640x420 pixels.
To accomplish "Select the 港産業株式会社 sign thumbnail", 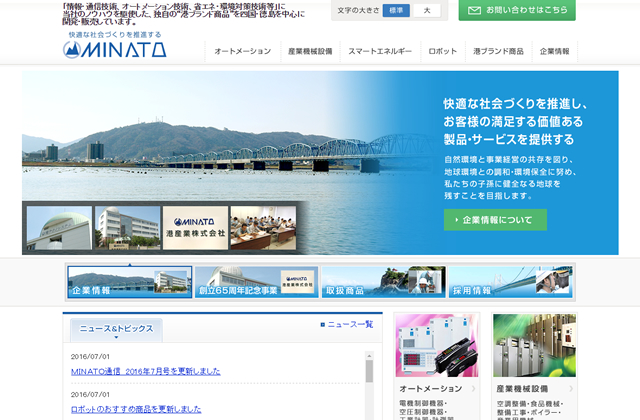I will click(x=196, y=228).
